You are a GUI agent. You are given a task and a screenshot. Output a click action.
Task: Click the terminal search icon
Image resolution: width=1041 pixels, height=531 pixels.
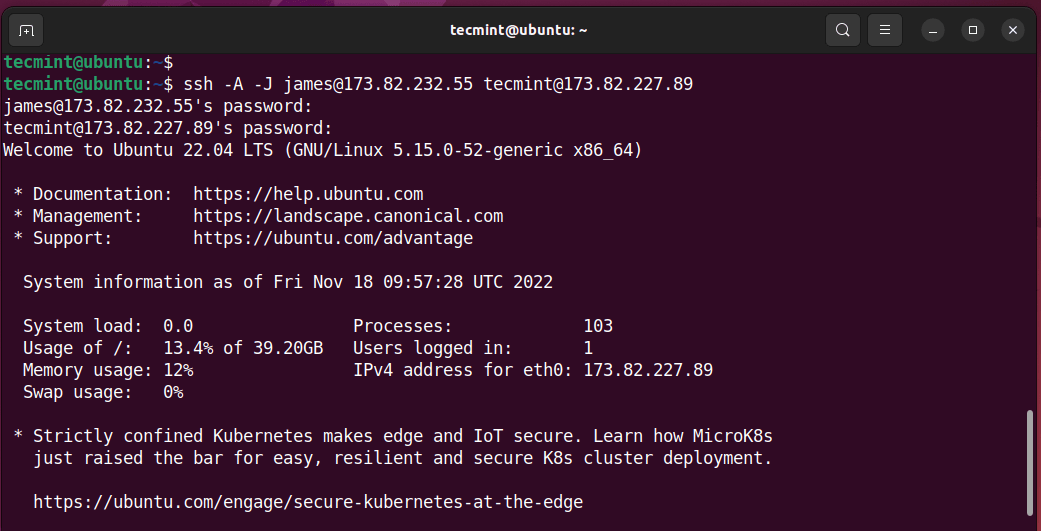point(843,30)
